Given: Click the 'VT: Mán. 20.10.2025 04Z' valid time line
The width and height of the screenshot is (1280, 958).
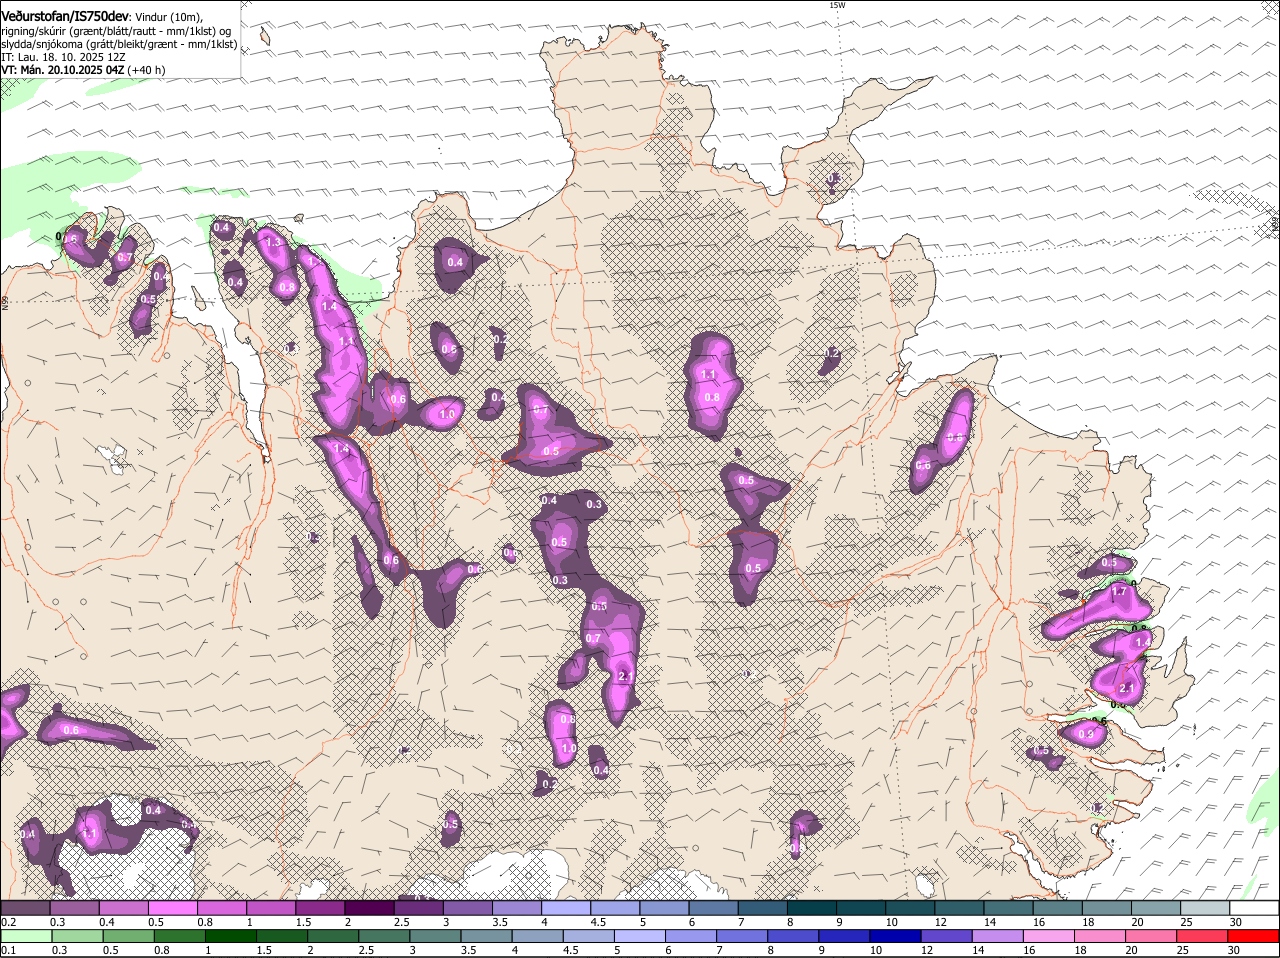Looking at the screenshot, I should click(62, 70).
